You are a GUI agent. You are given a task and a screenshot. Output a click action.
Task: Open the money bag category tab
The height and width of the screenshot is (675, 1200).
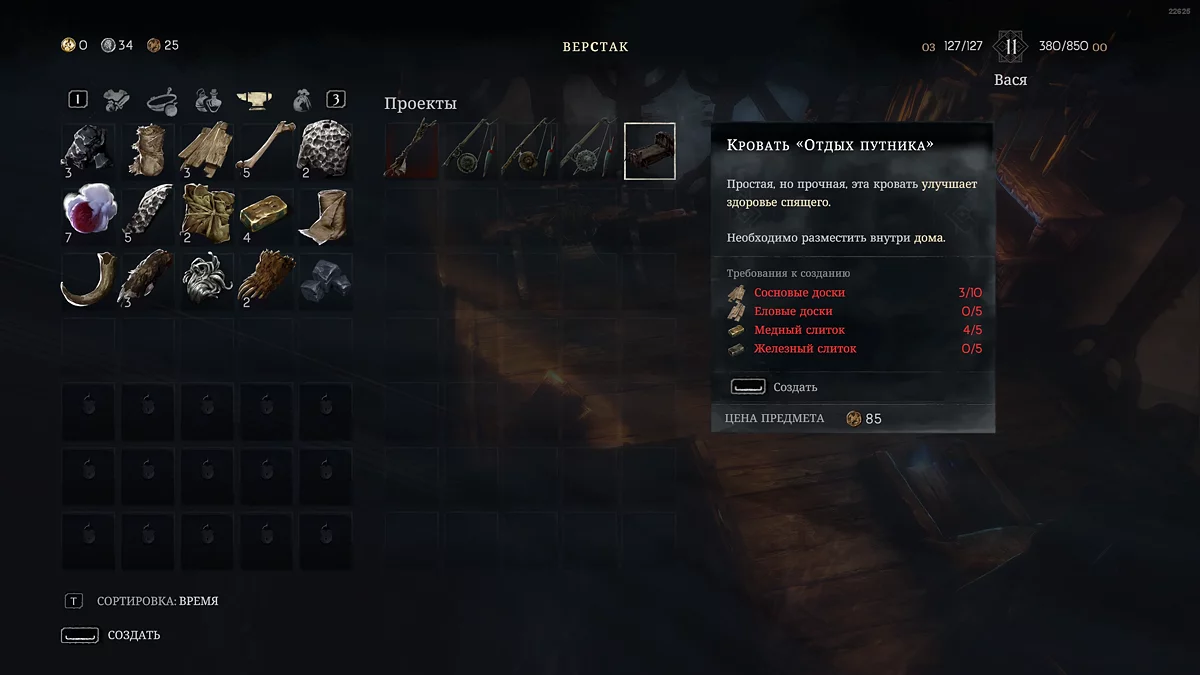pyautogui.click(x=302, y=99)
